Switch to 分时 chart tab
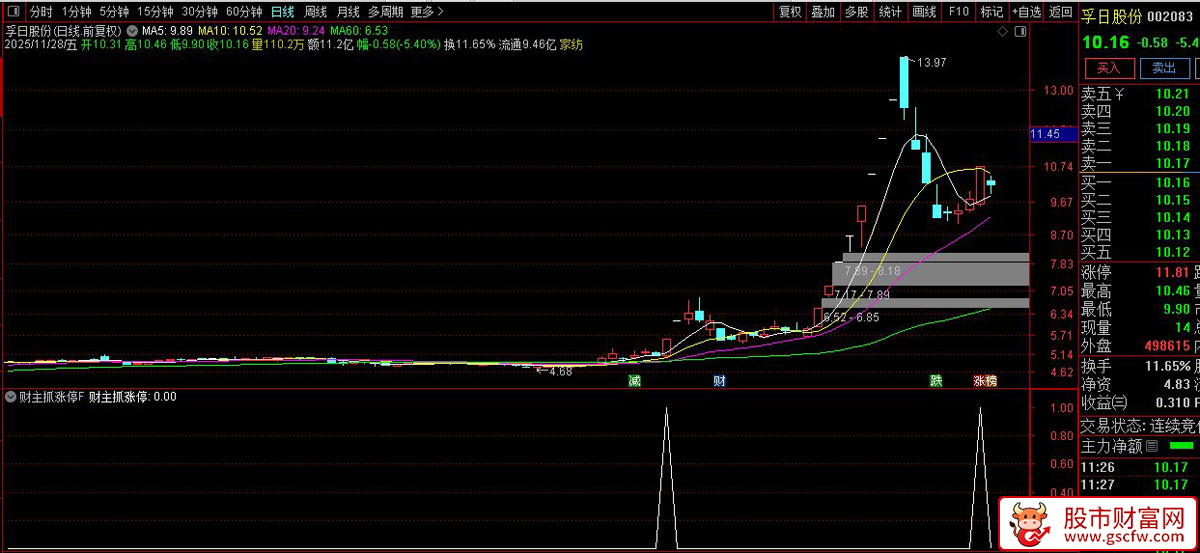Image resolution: width=1200 pixels, height=553 pixels. 41,12
